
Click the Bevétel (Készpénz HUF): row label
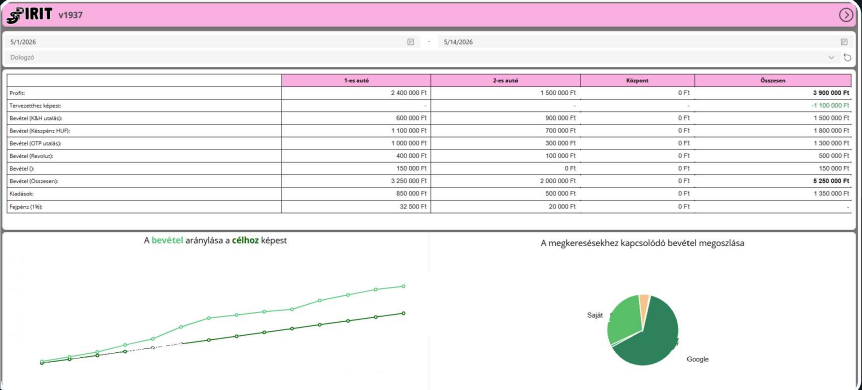coord(40,131)
